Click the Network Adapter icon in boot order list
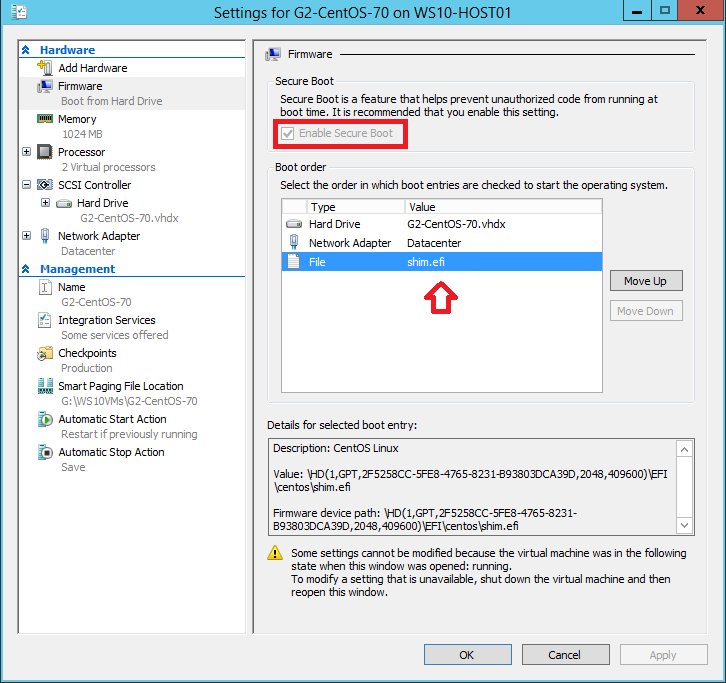The width and height of the screenshot is (726, 683). 294,242
